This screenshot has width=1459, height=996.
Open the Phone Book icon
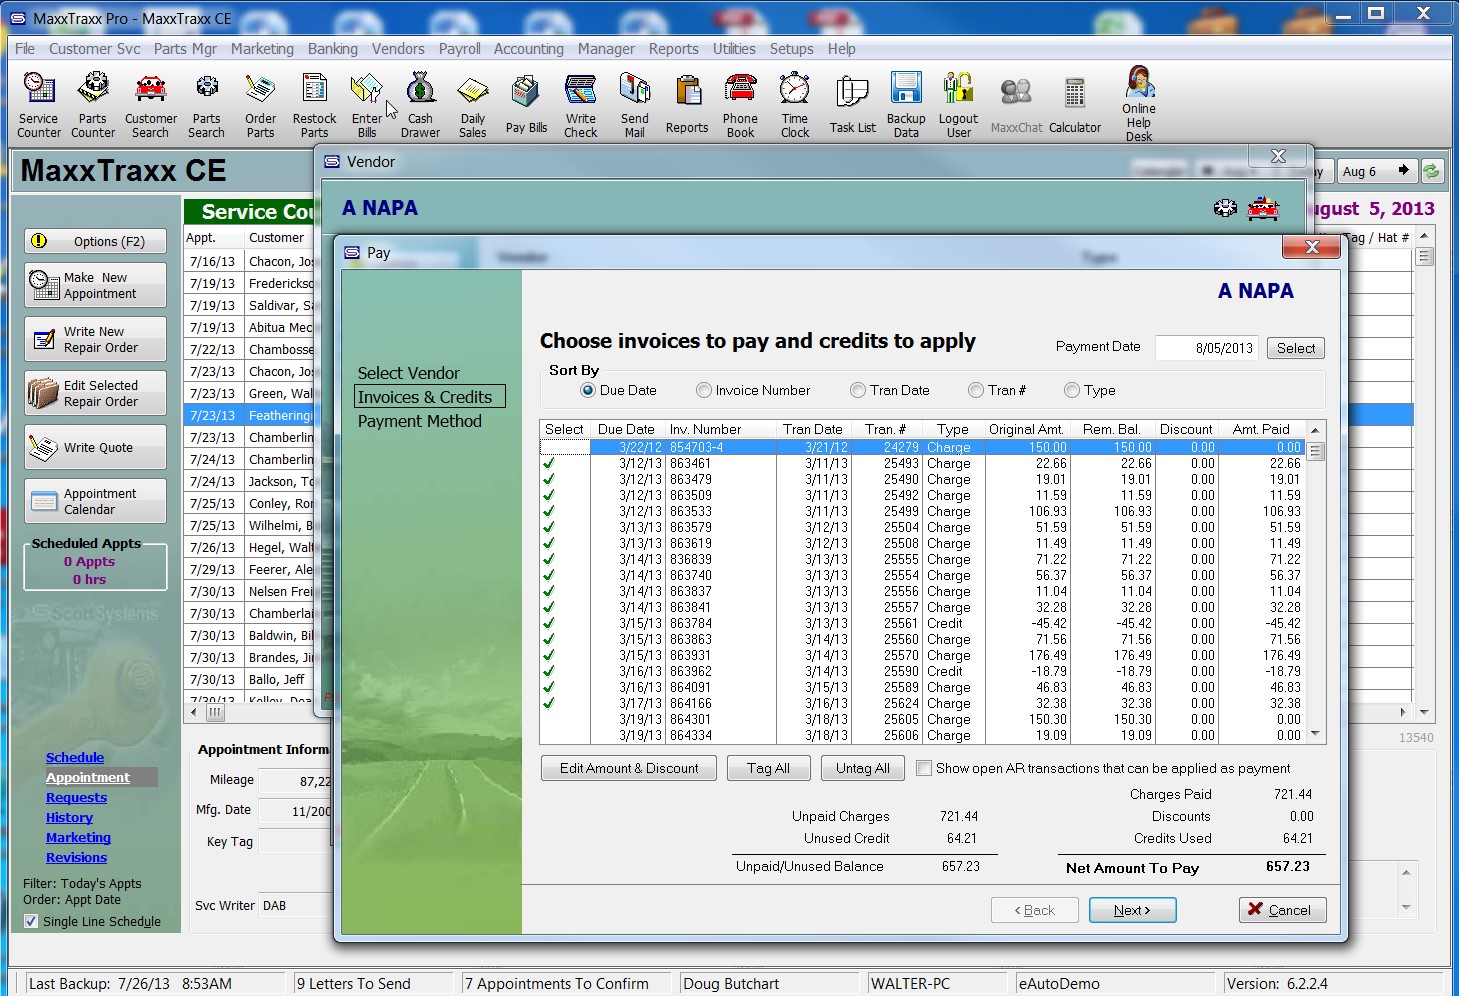(x=741, y=105)
